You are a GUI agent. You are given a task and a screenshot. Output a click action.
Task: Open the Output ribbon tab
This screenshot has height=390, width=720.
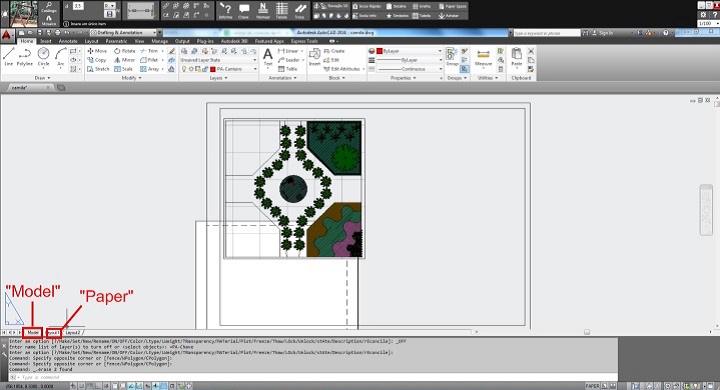[182, 41]
